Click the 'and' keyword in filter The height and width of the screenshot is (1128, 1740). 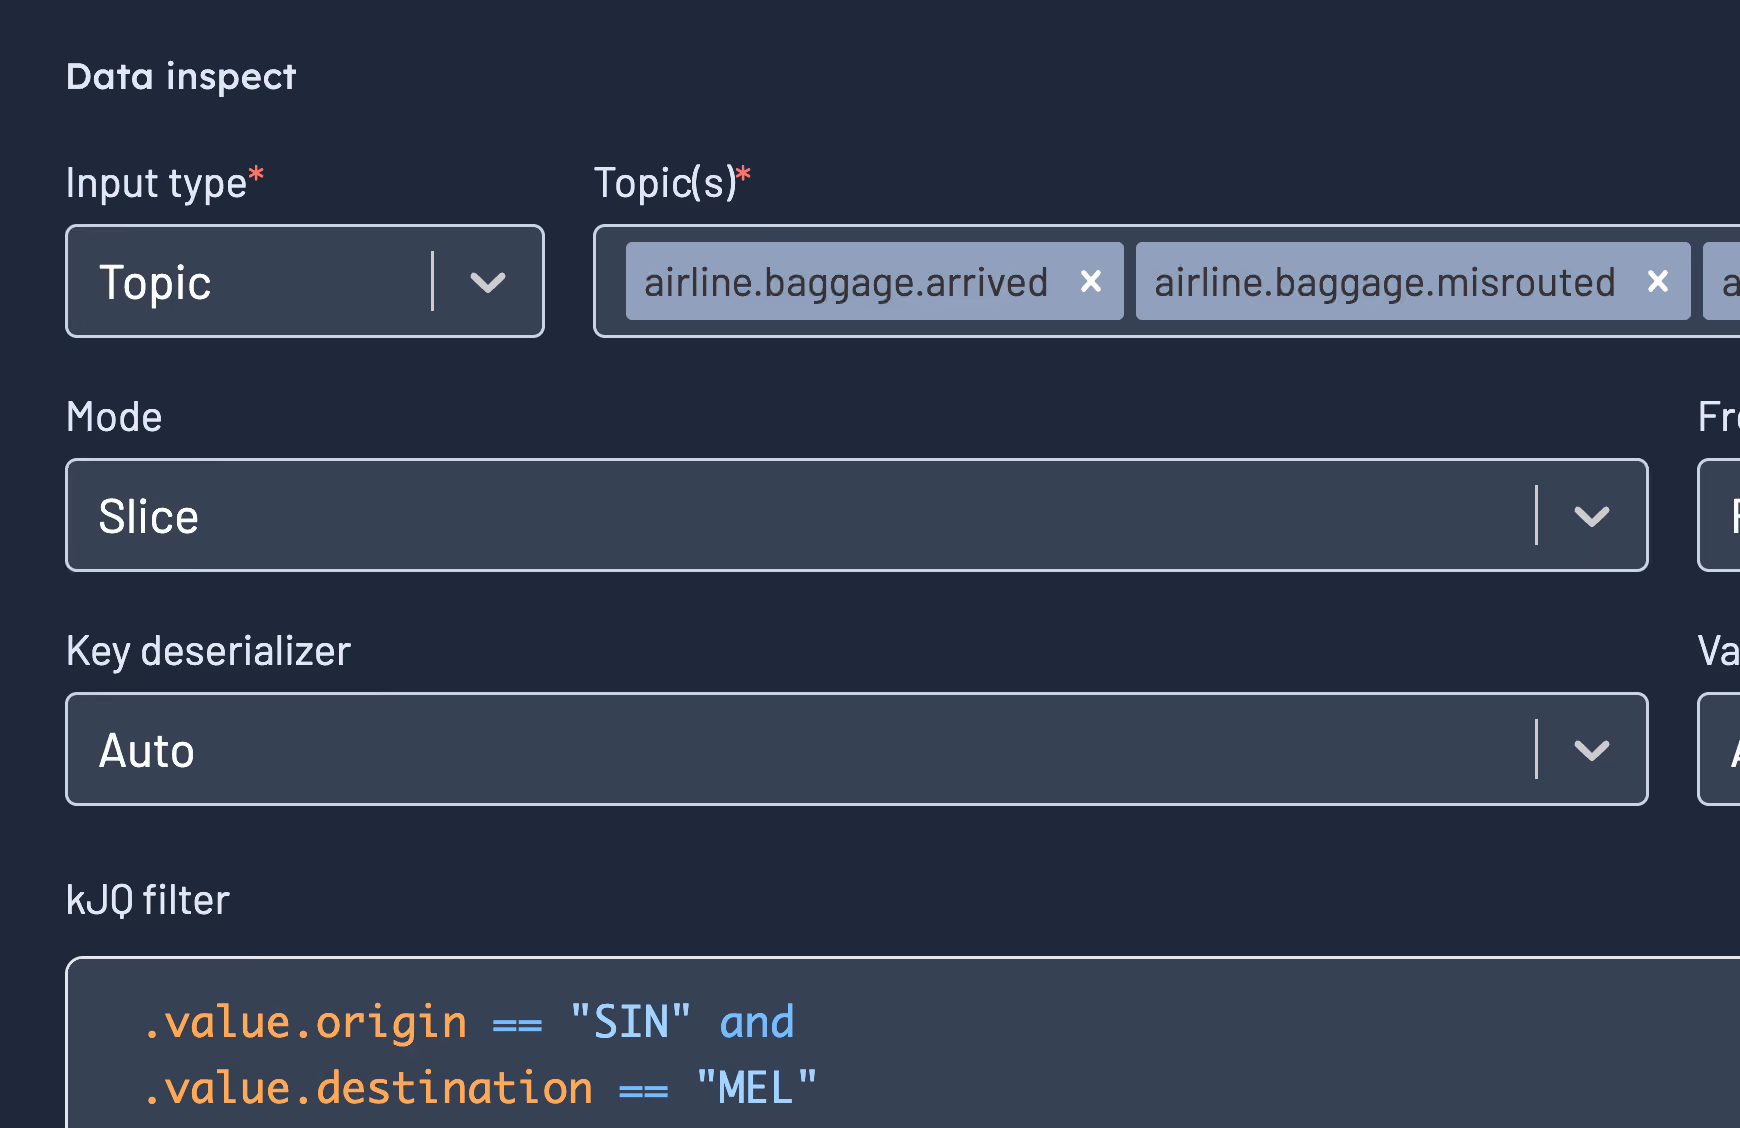(757, 1022)
